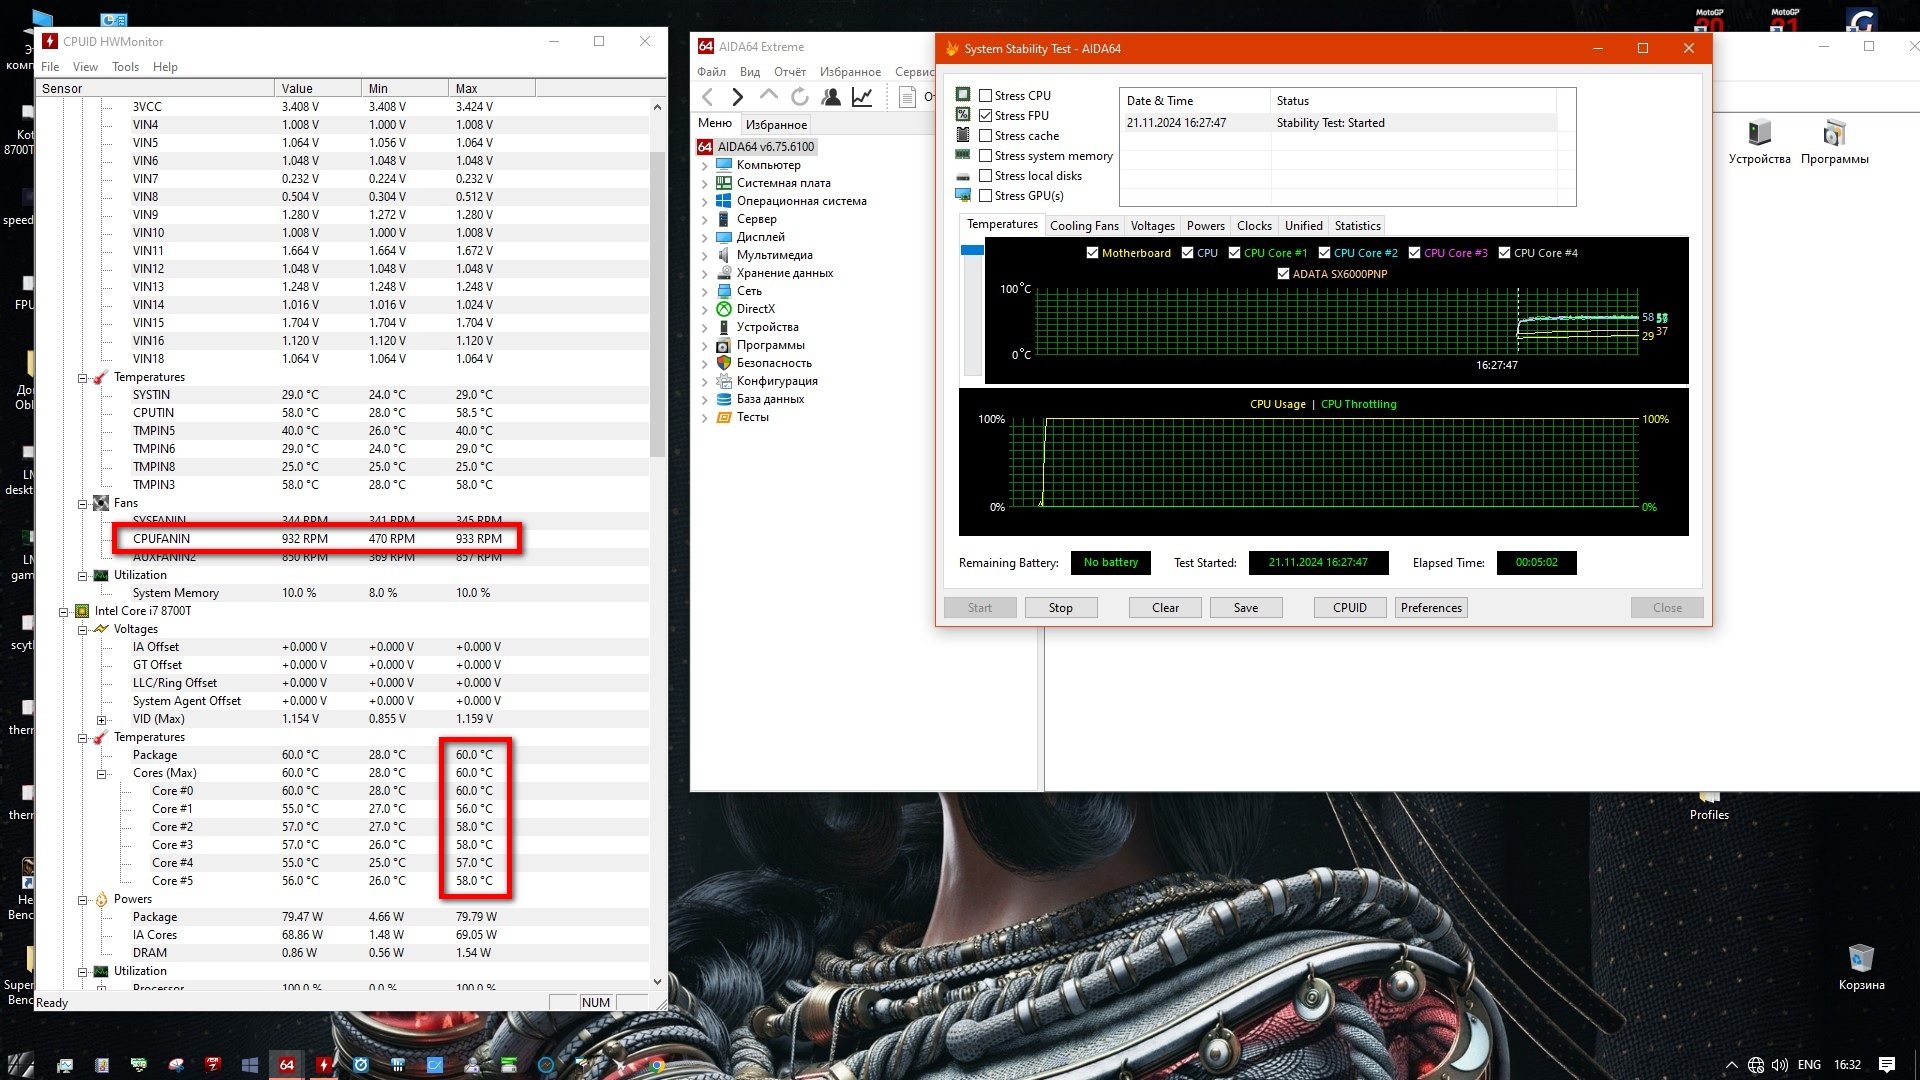The width and height of the screenshot is (1920, 1080).
Task: Click the Preferences button
Action: (x=1430, y=608)
